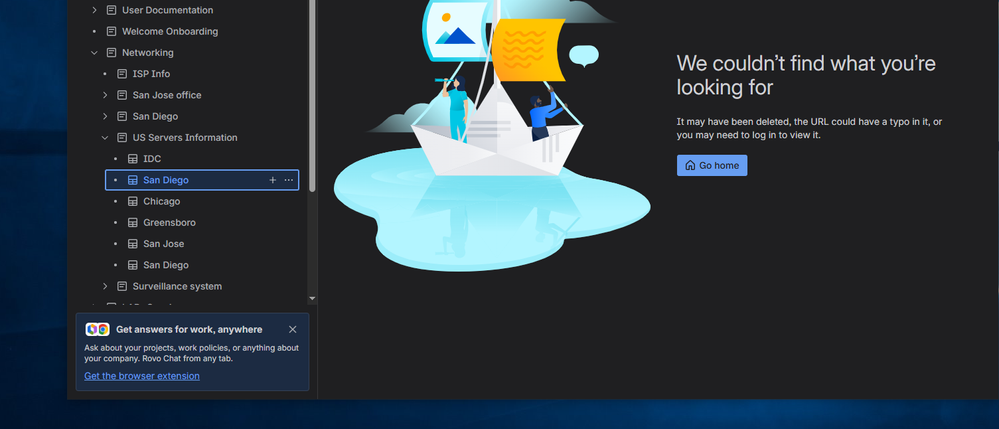Click the User Documentation page icon

[x=111, y=10]
